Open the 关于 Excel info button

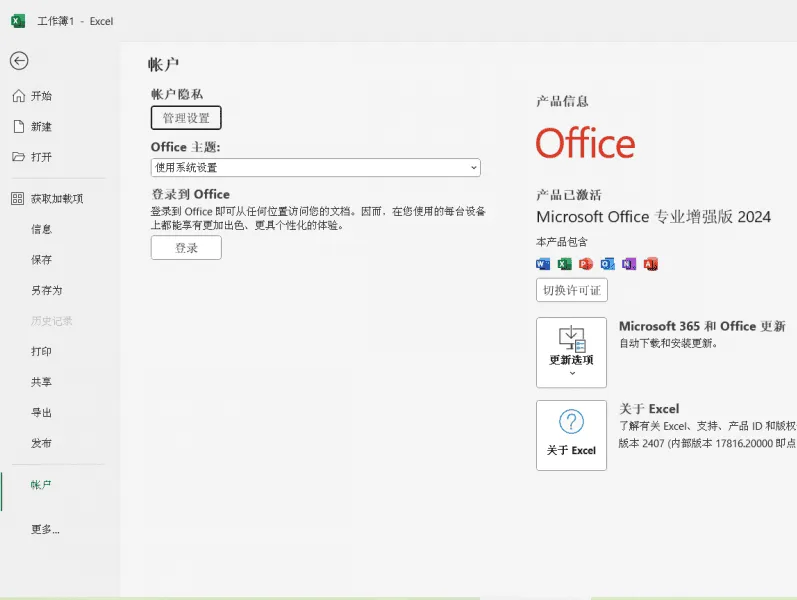571,435
